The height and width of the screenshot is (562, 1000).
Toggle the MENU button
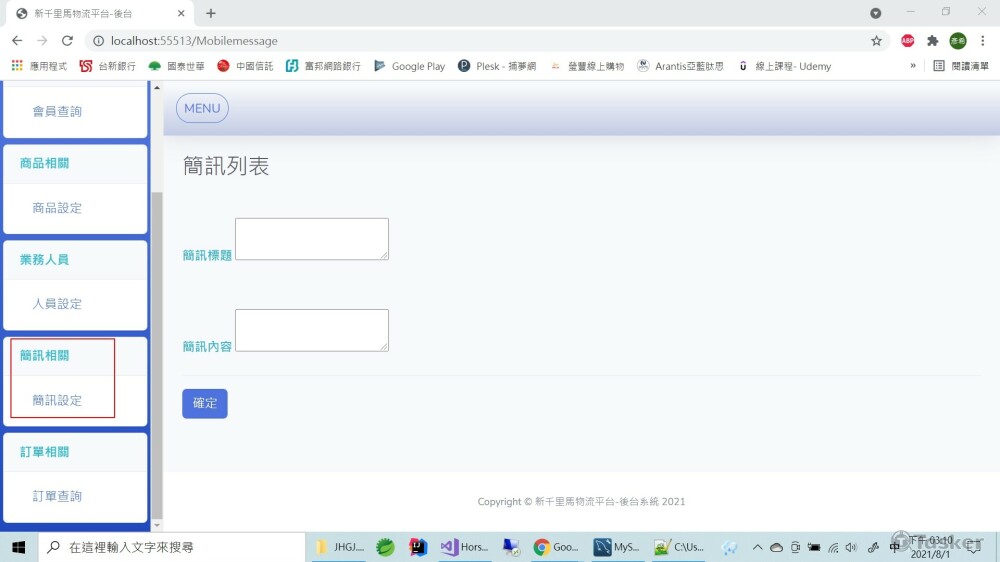pos(202,108)
